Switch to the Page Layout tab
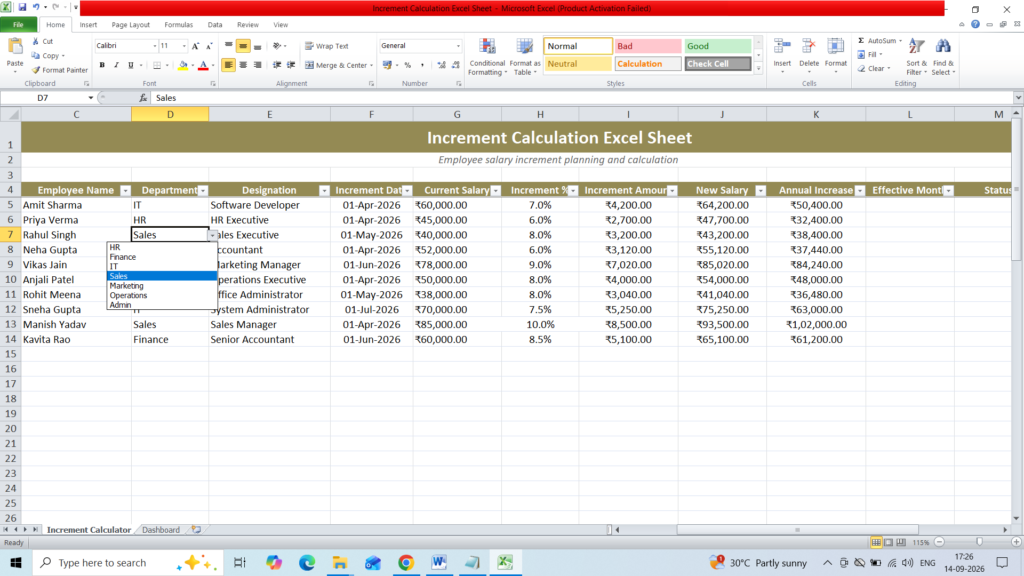Image resolution: width=1024 pixels, height=576 pixels. pyautogui.click(x=131, y=25)
